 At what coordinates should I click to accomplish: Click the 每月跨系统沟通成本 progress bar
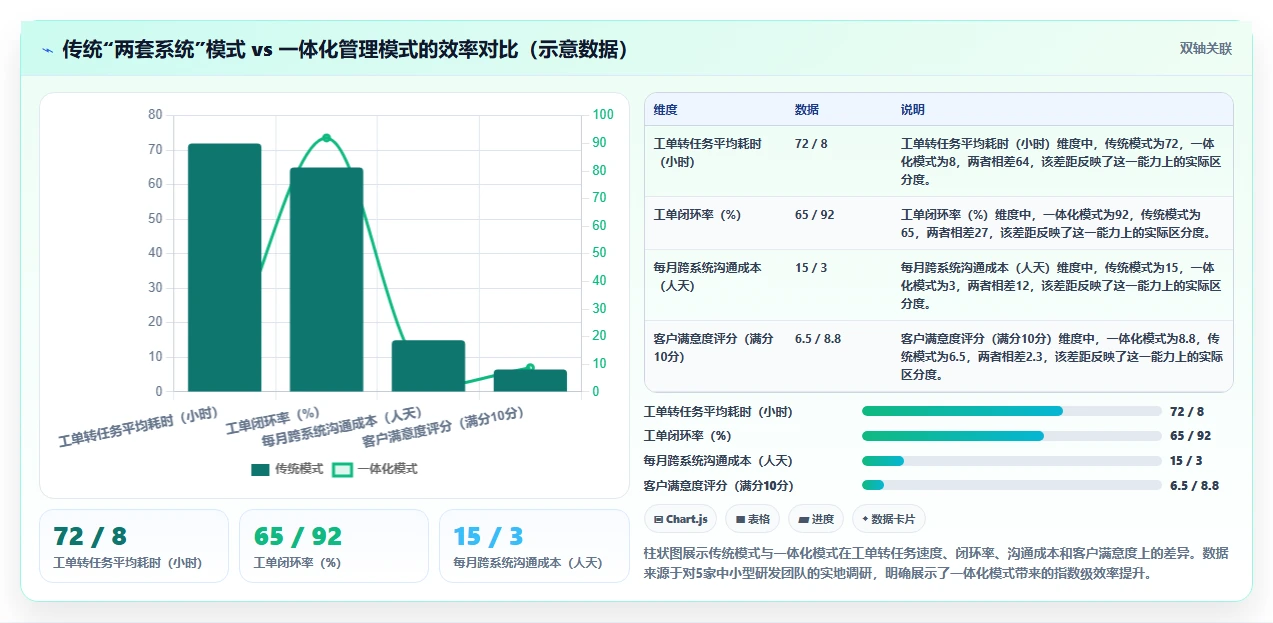[1012, 460]
